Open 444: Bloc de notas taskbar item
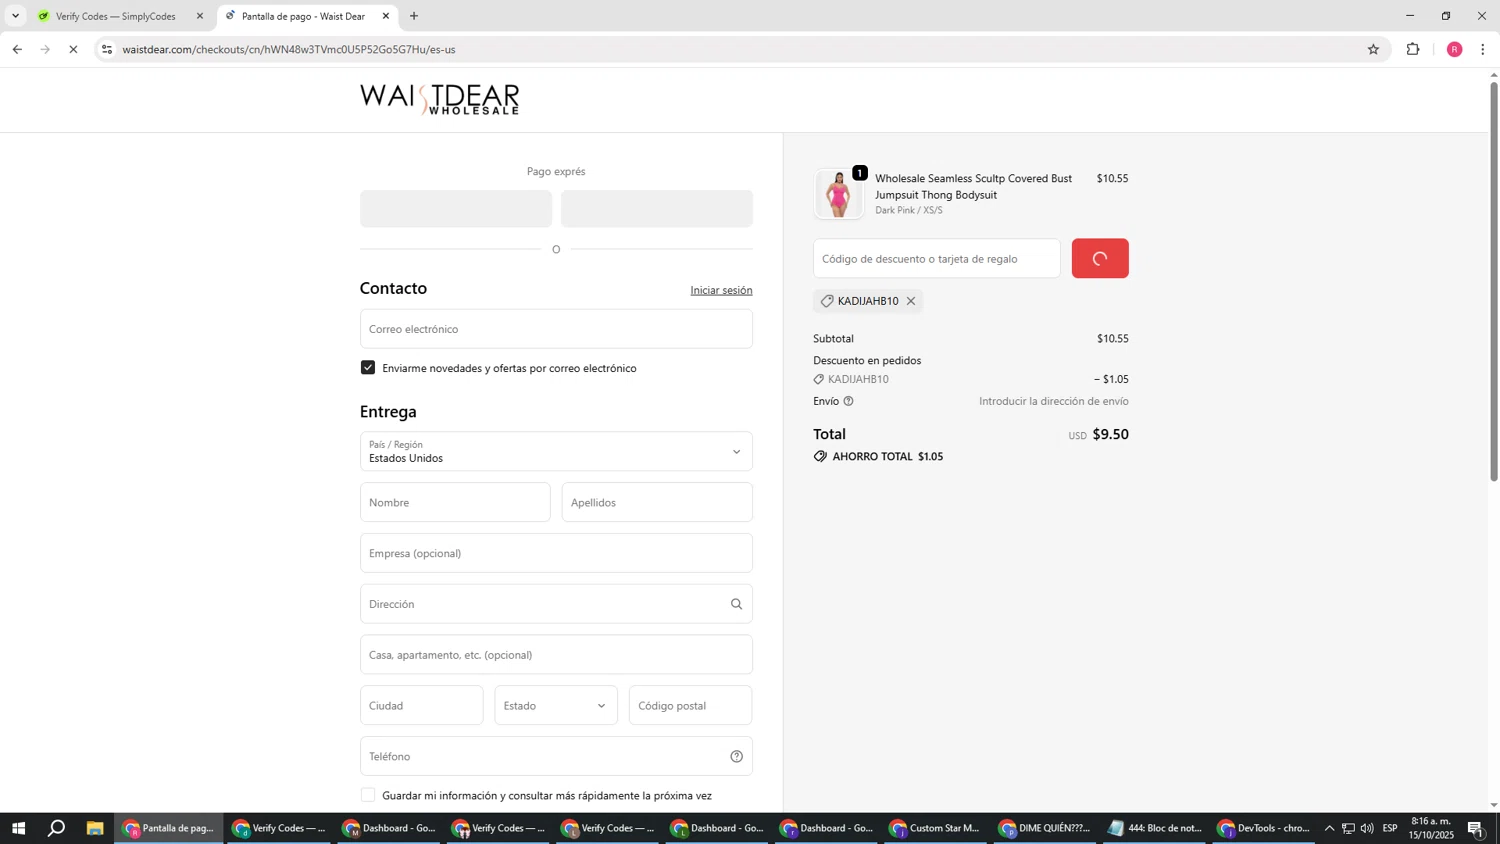The image size is (1500, 844). coord(1155,828)
